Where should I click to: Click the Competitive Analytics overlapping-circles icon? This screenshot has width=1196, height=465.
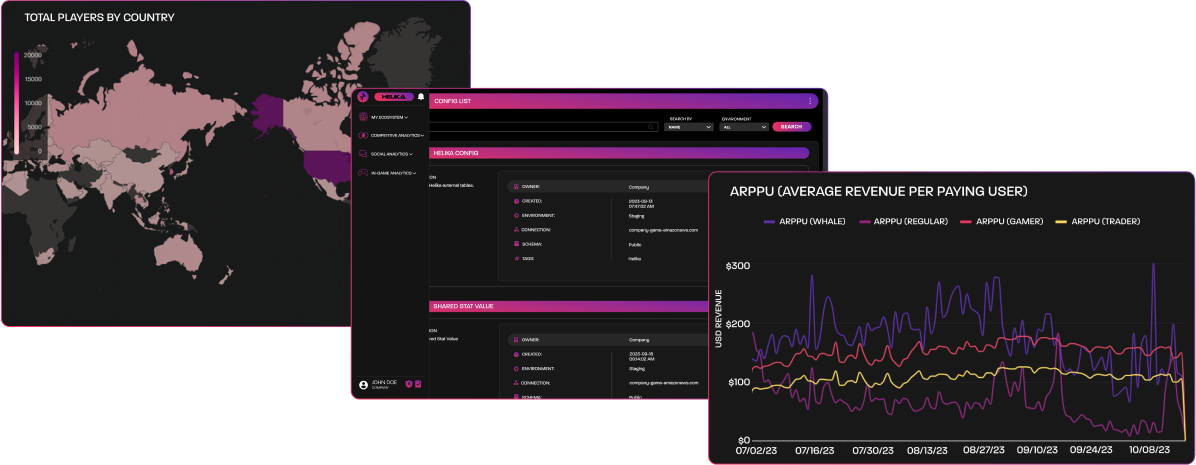(363, 135)
